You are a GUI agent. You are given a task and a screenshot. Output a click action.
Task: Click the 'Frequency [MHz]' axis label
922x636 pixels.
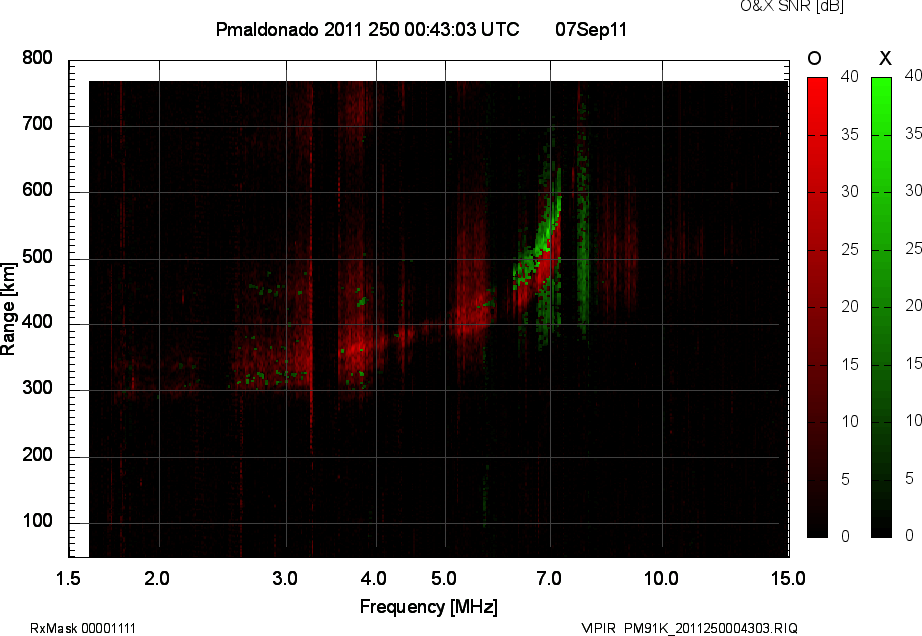coord(429,607)
